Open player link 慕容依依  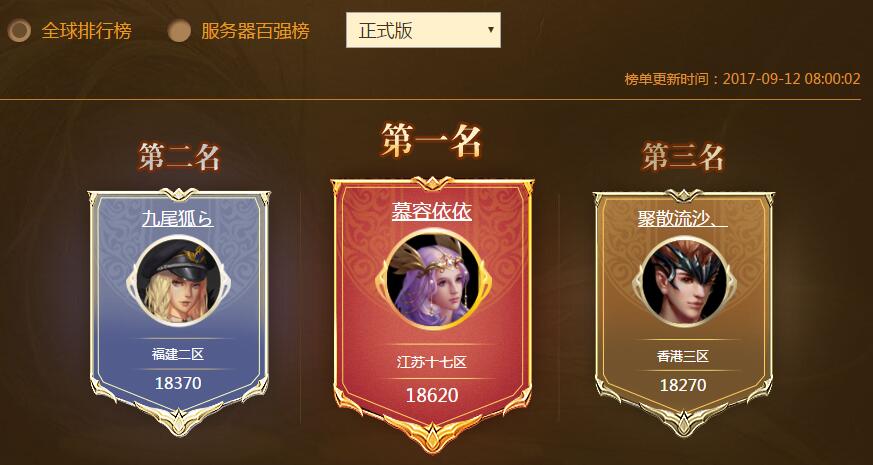coord(431,212)
